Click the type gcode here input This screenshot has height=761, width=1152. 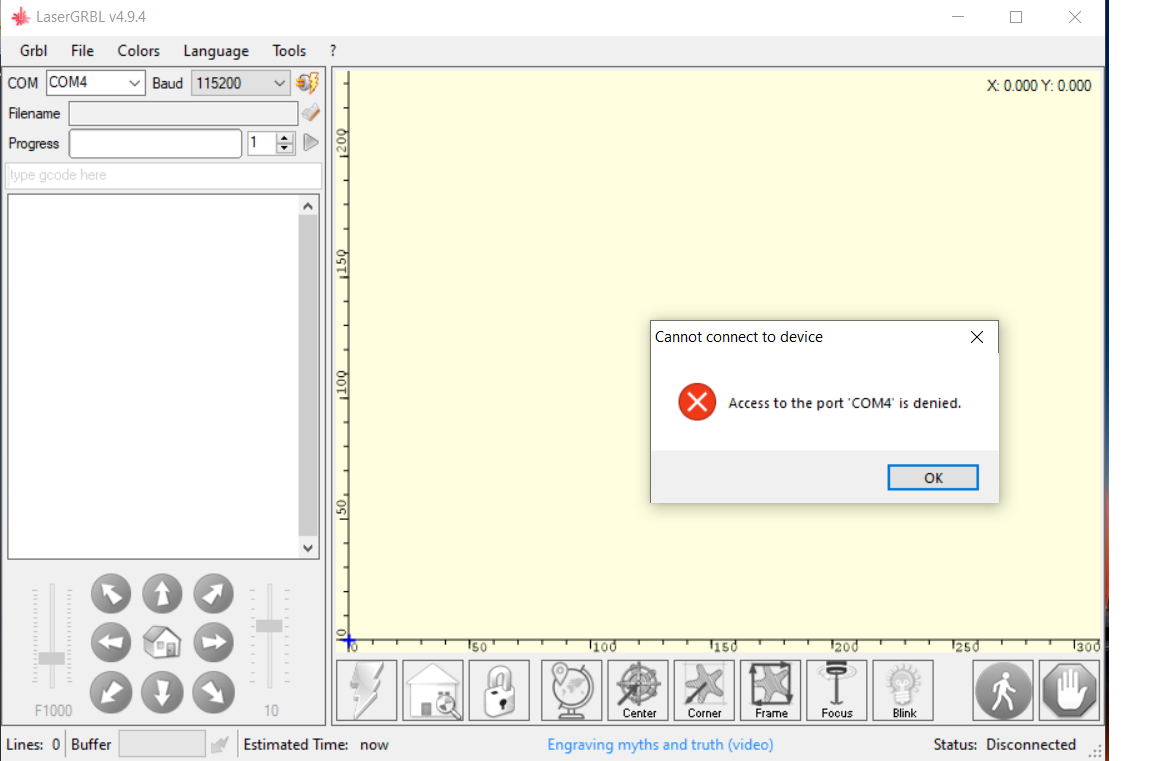coord(163,175)
